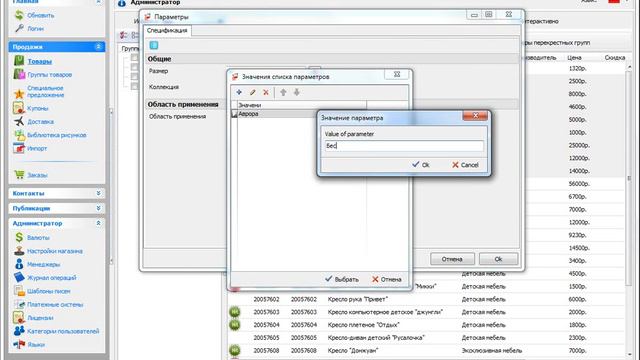Click the Библиотека рисунков icon
Screen dimensions: 640x360
[19, 135]
